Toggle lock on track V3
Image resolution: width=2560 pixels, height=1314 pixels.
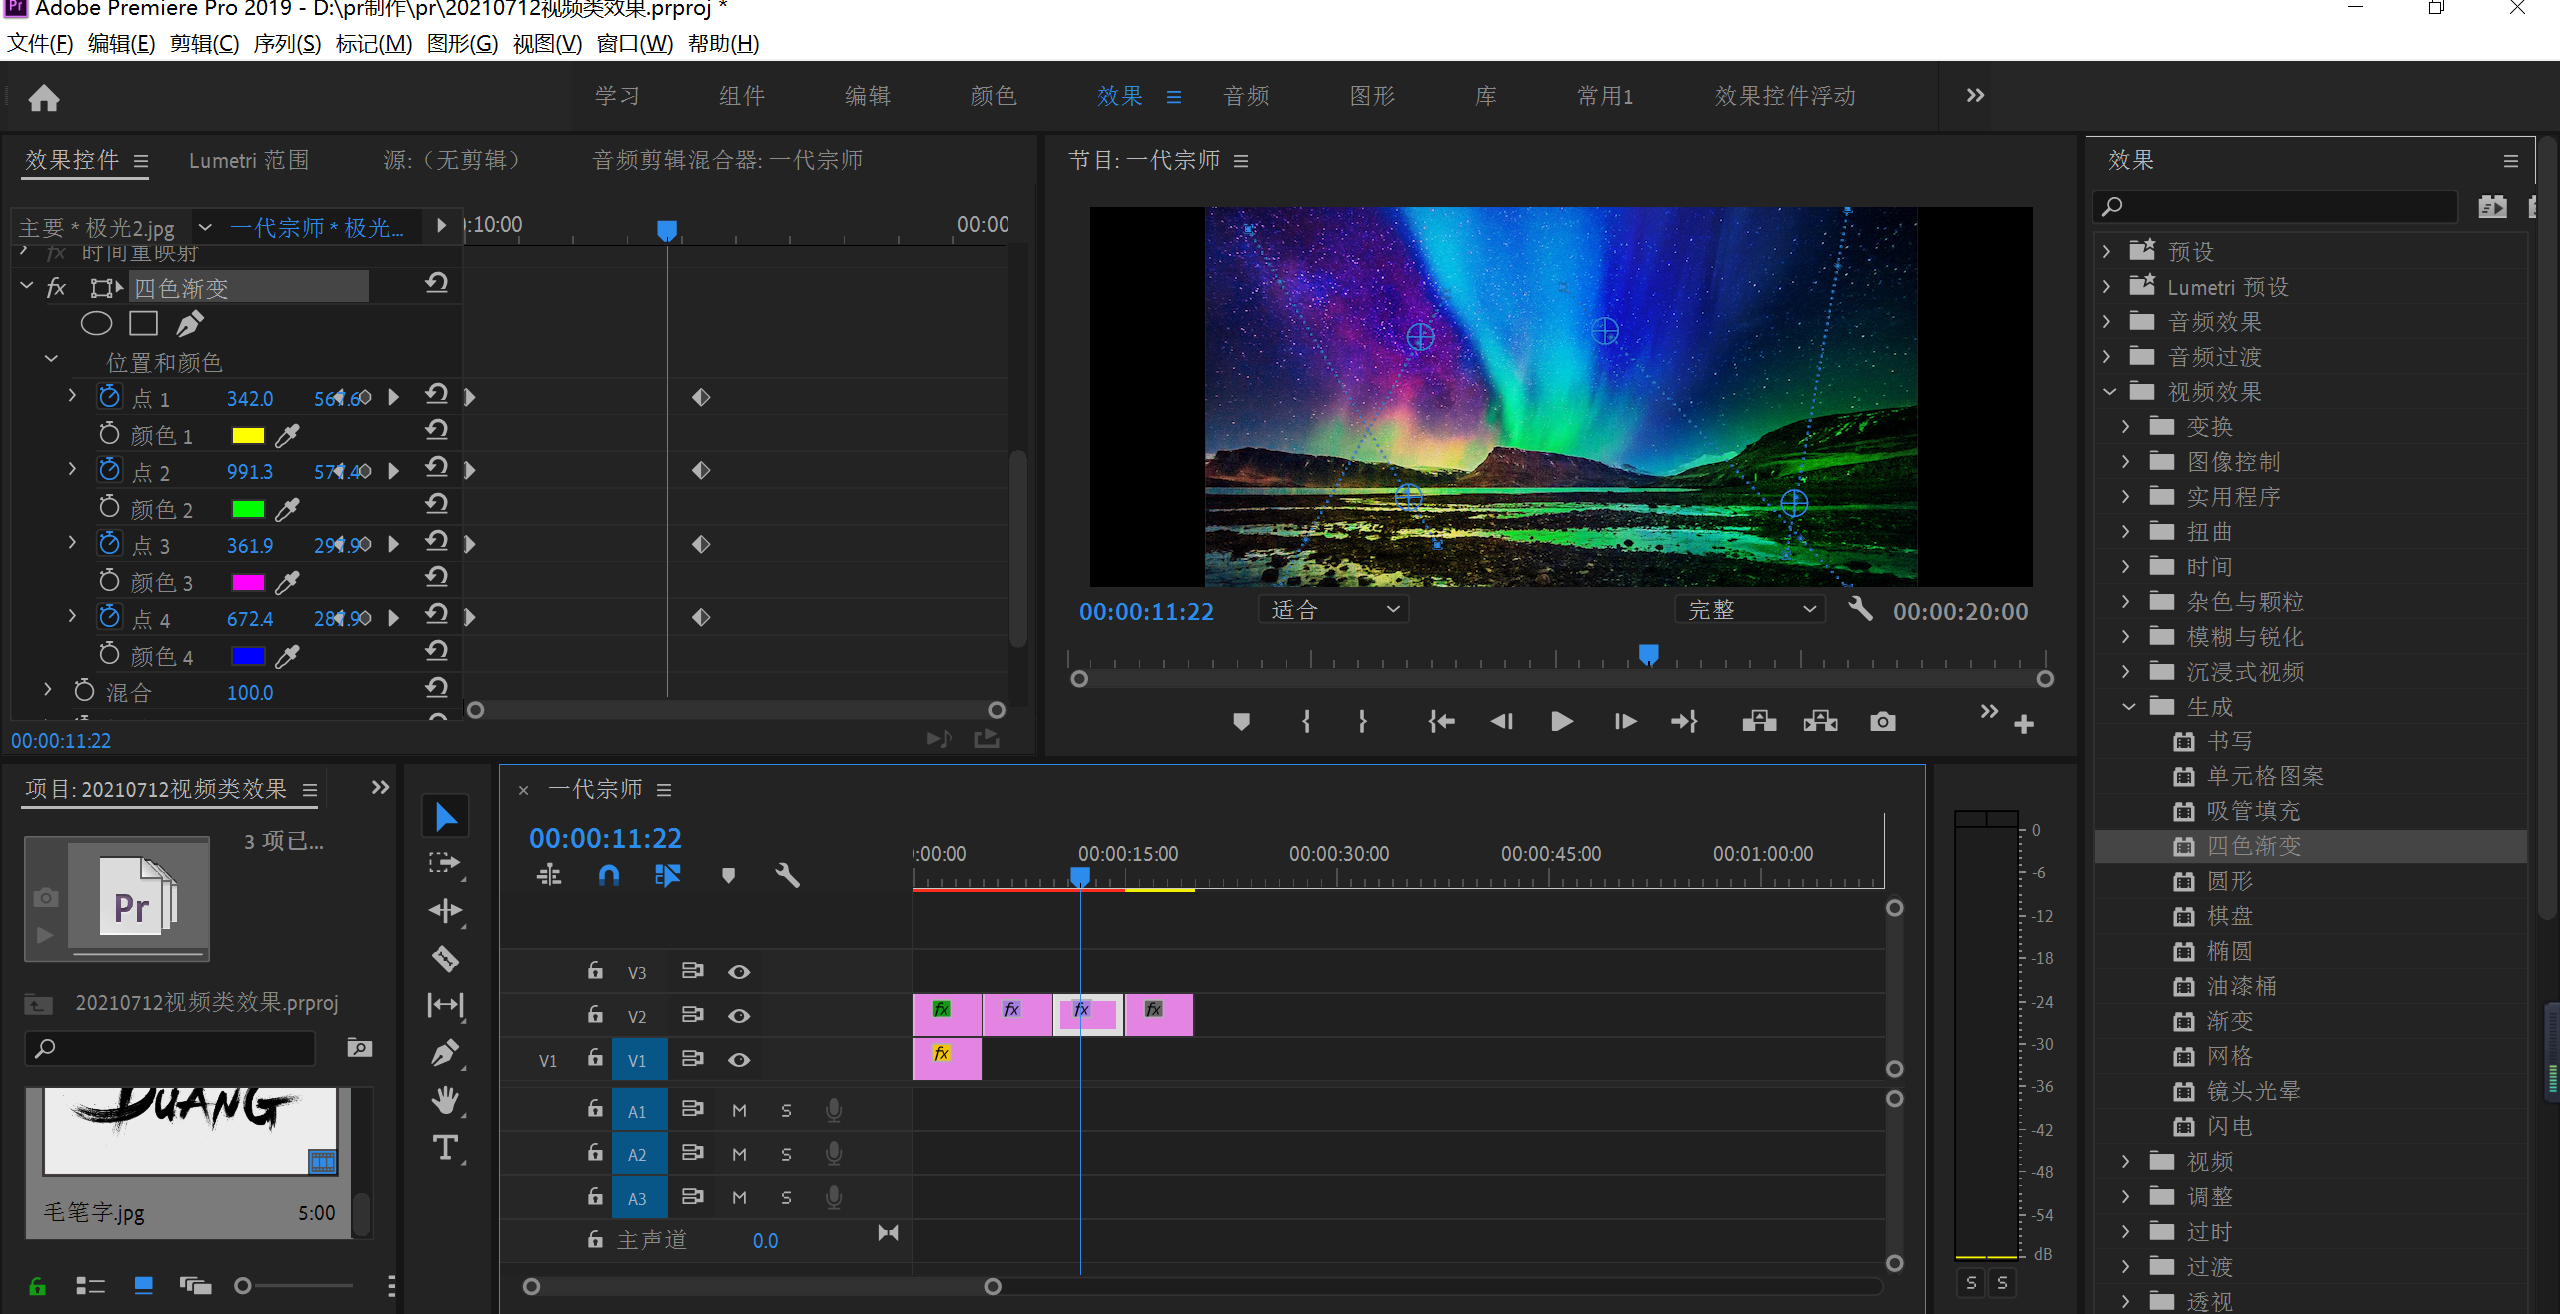595,970
